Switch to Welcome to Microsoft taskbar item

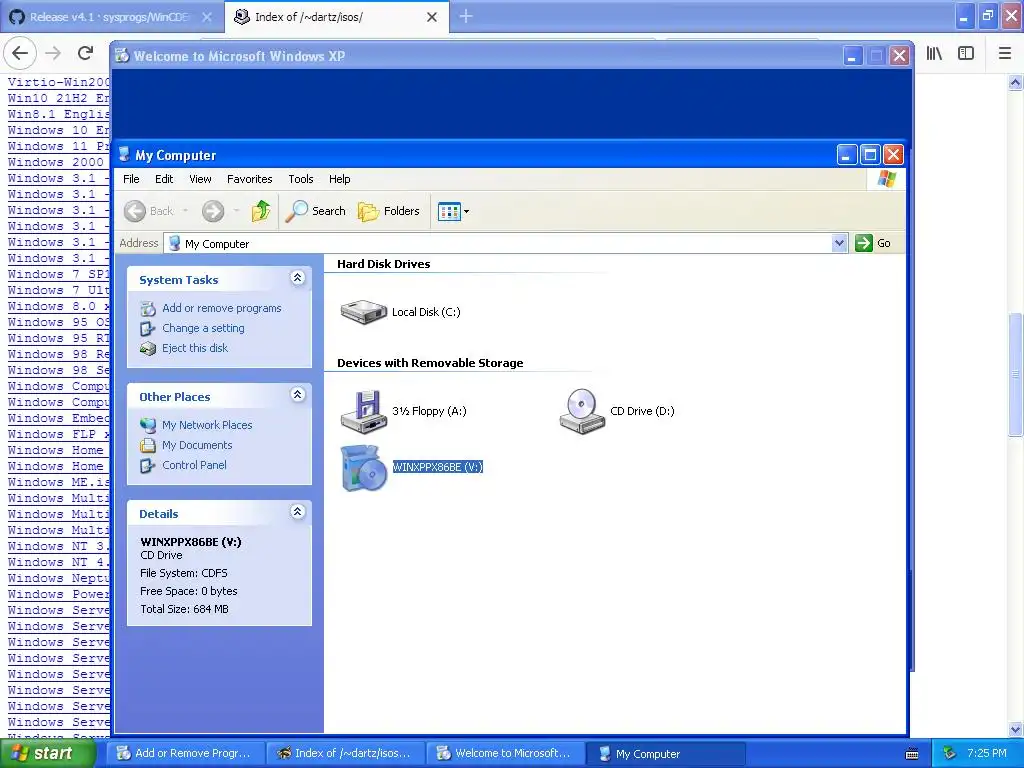(505, 754)
